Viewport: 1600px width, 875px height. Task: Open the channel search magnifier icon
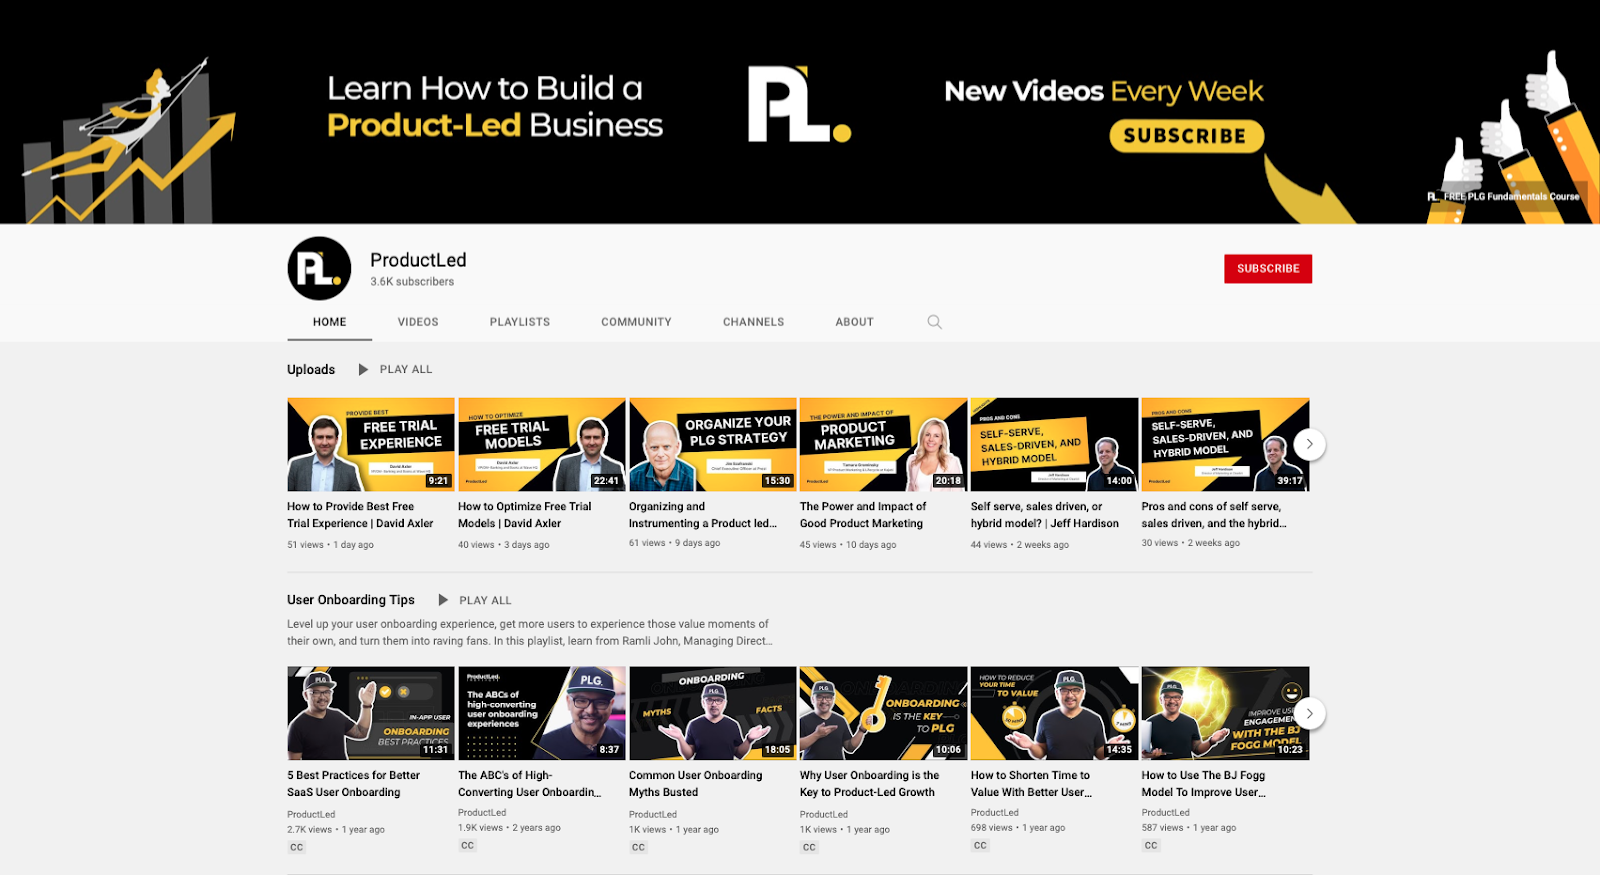pos(934,322)
